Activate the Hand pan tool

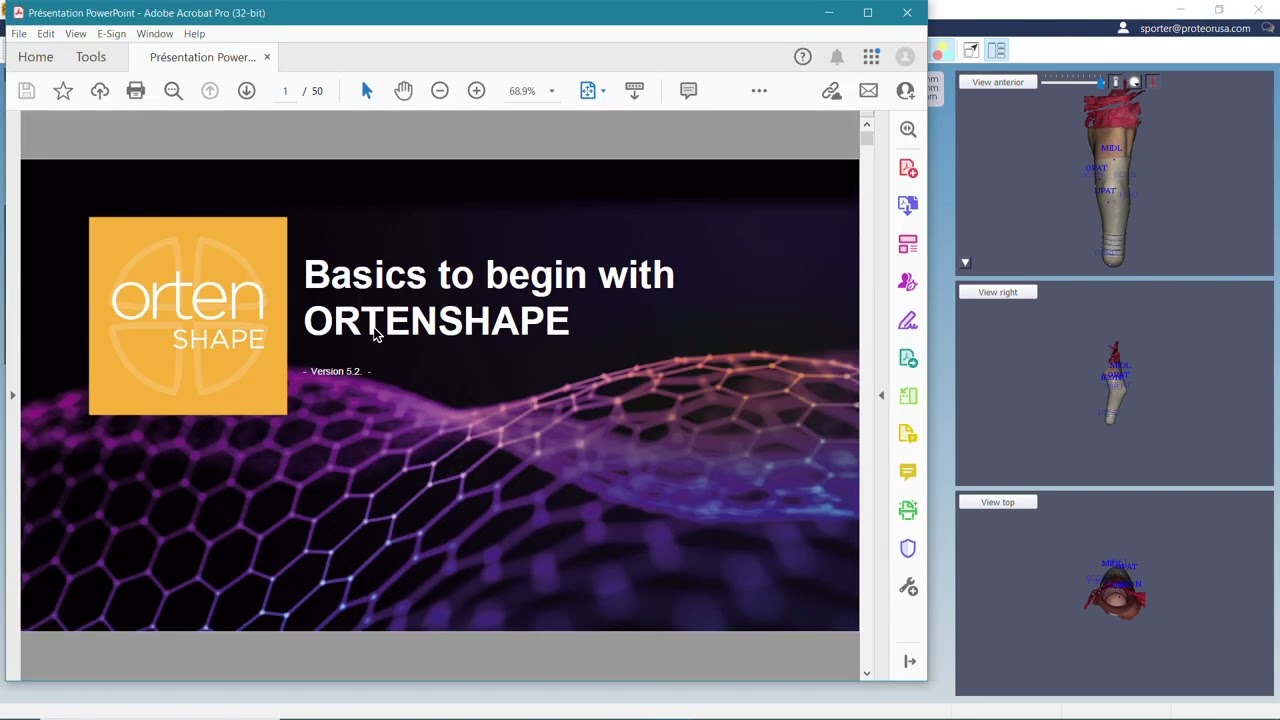pos(403,91)
